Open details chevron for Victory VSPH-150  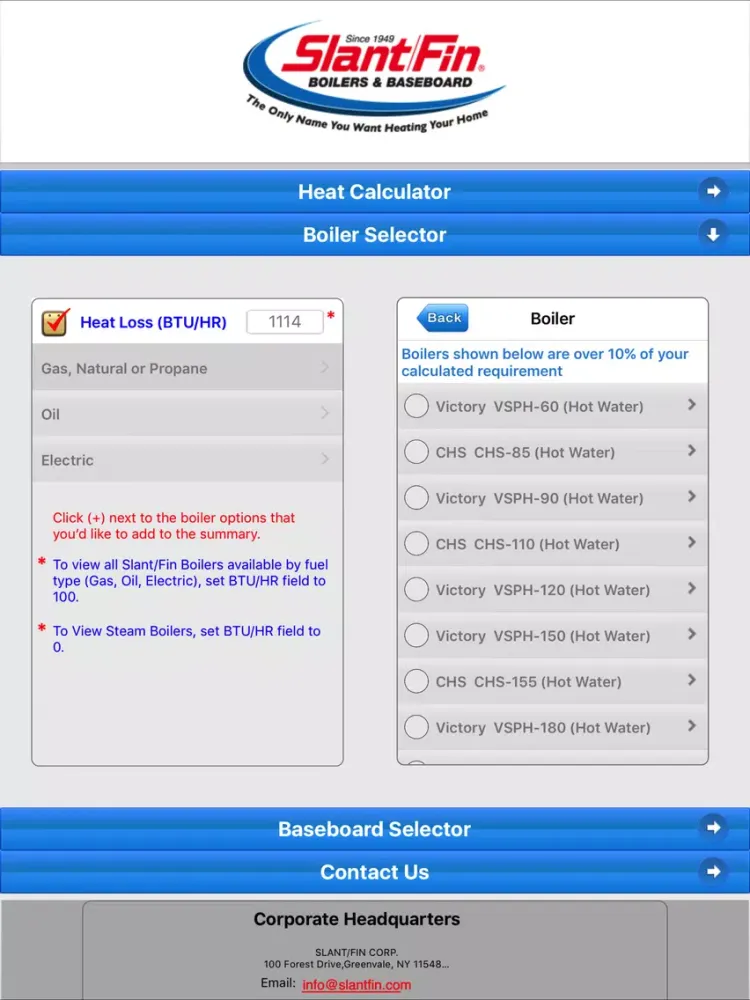click(692, 634)
